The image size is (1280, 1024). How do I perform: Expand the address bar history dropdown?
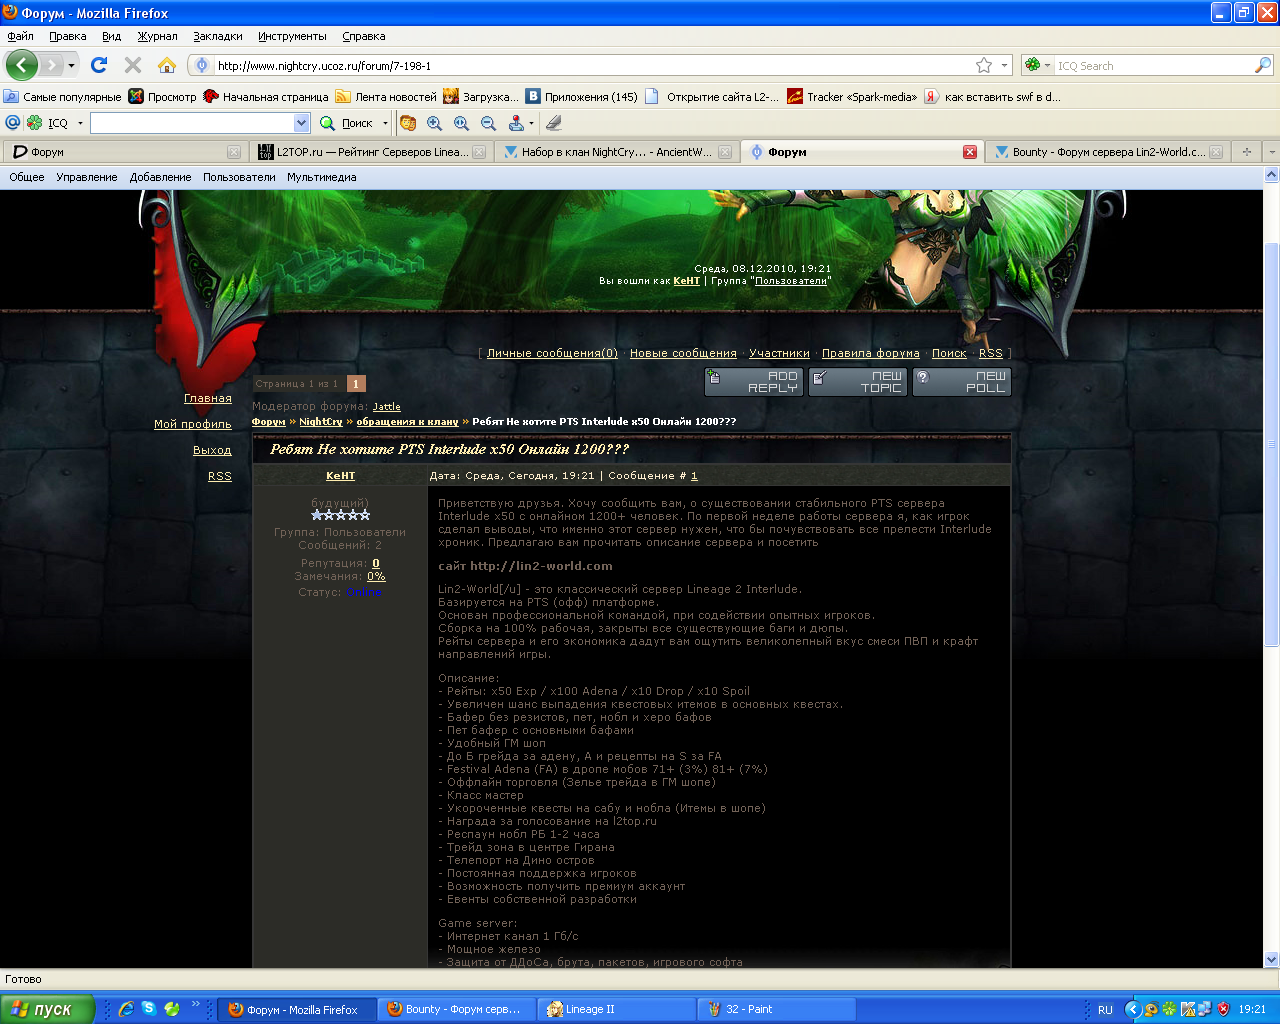click(1004, 65)
